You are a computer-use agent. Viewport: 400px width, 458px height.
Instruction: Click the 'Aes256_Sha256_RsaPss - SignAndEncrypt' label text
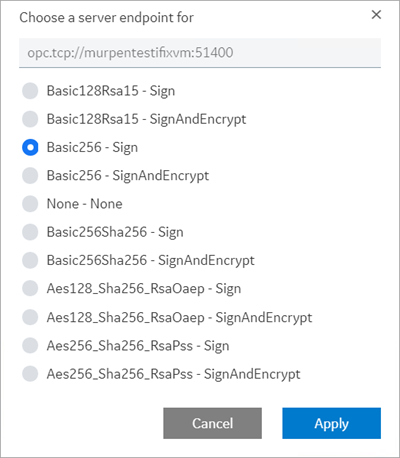point(173,374)
